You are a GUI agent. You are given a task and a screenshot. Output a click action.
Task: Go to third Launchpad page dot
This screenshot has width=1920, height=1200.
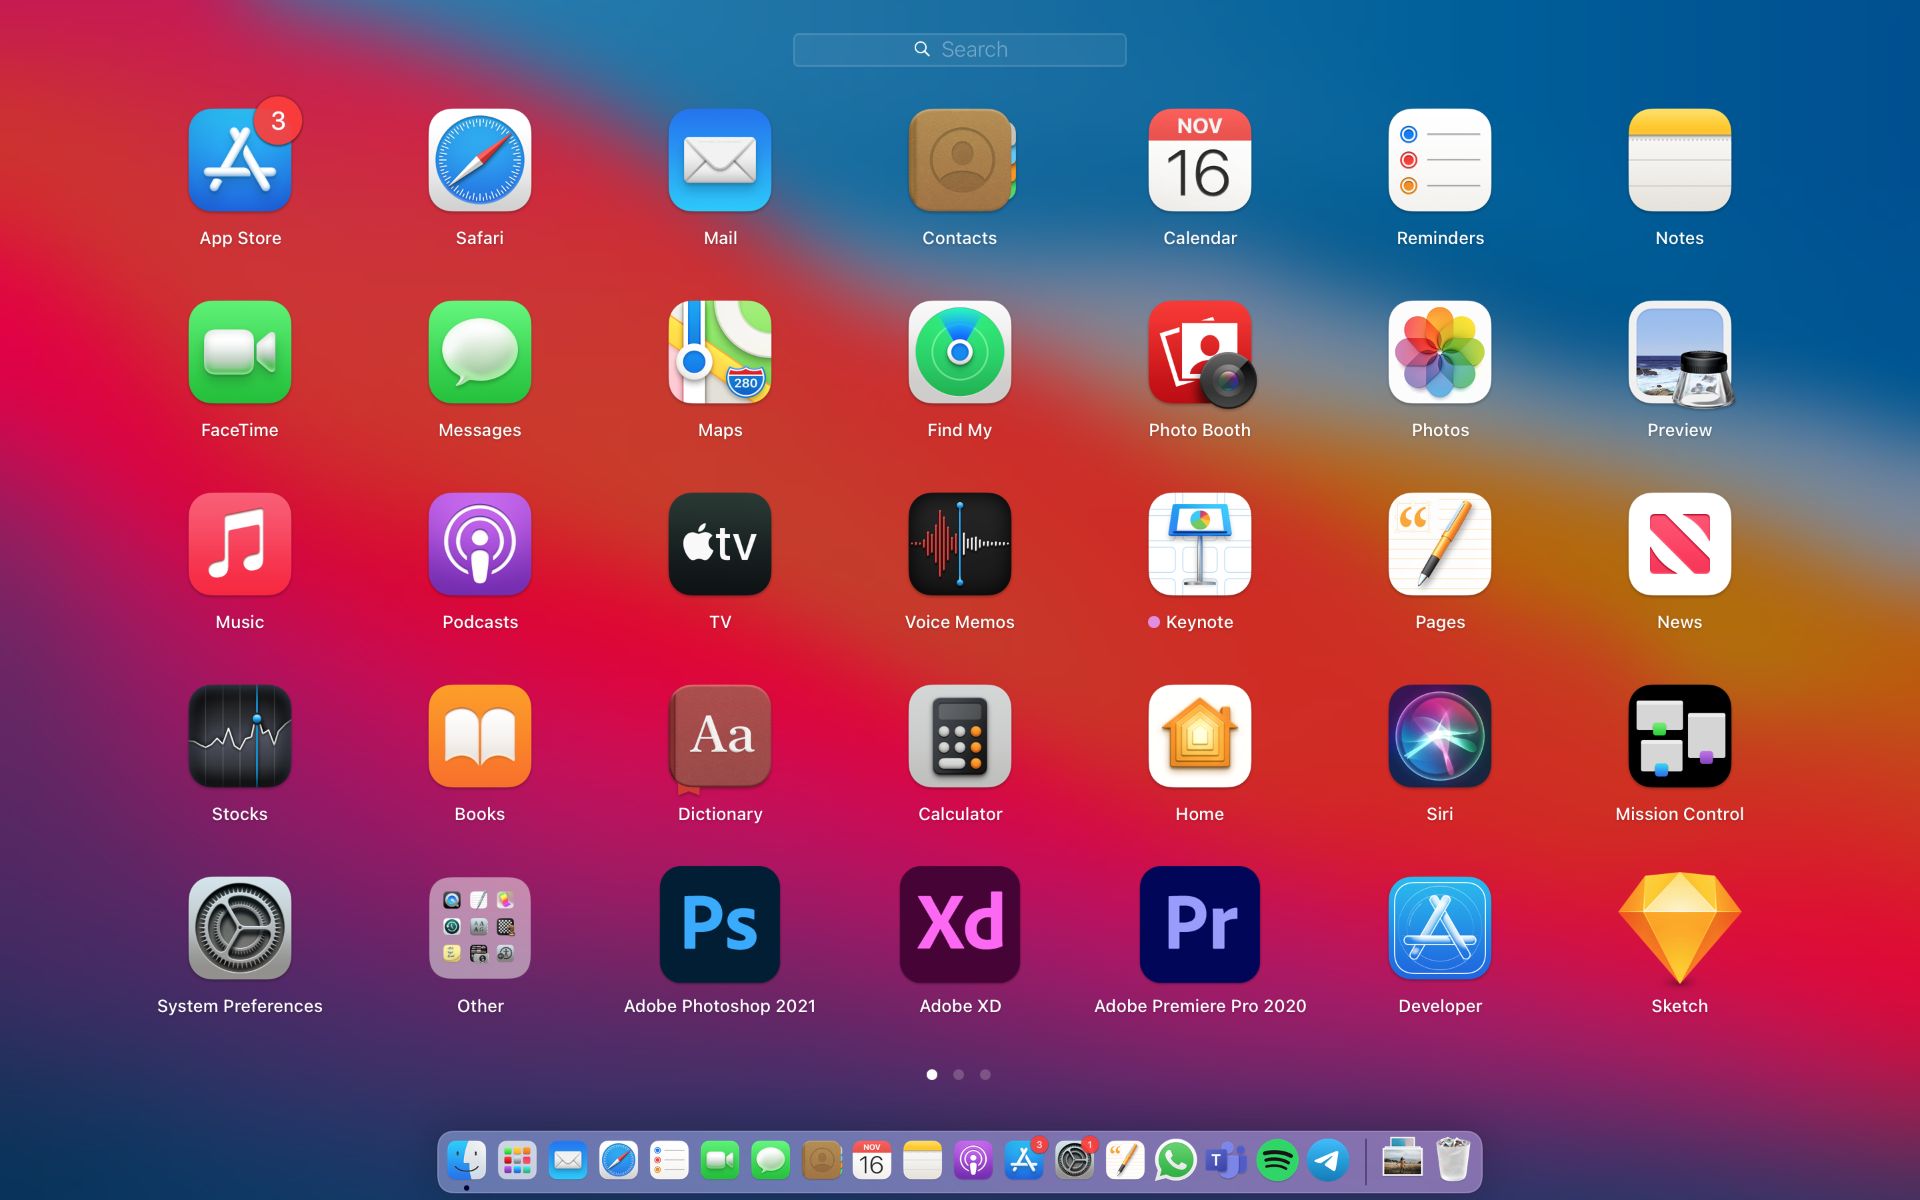[x=985, y=1075]
